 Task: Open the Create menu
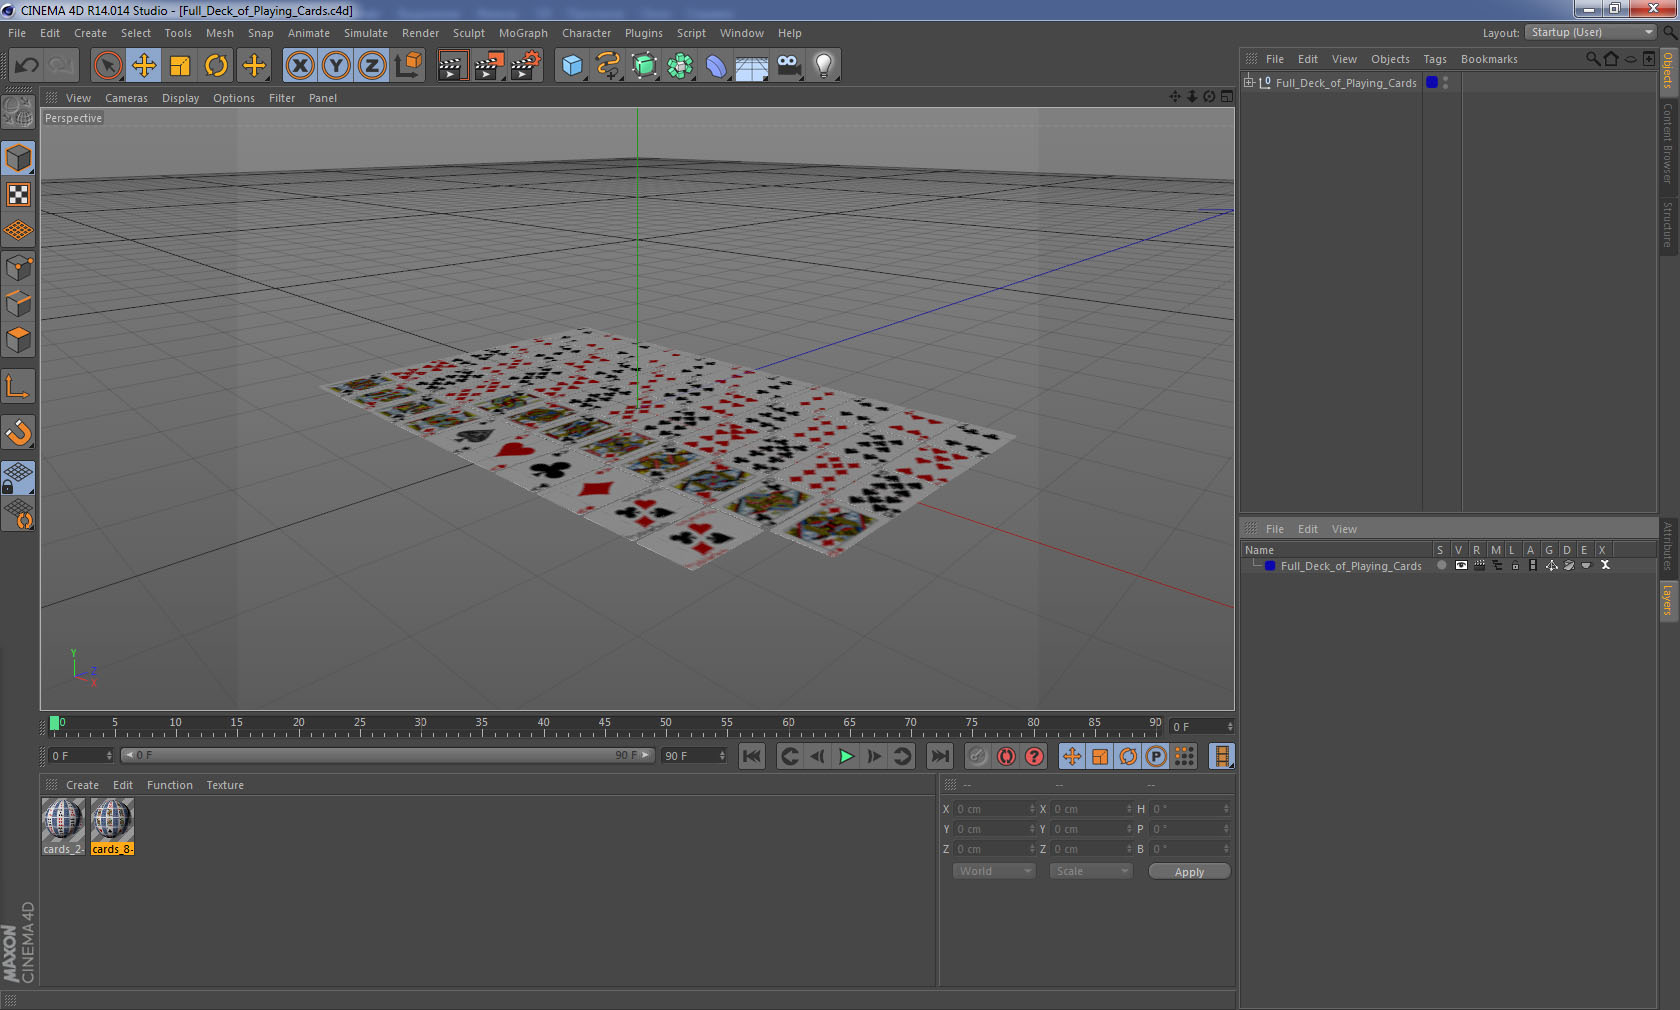point(90,33)
